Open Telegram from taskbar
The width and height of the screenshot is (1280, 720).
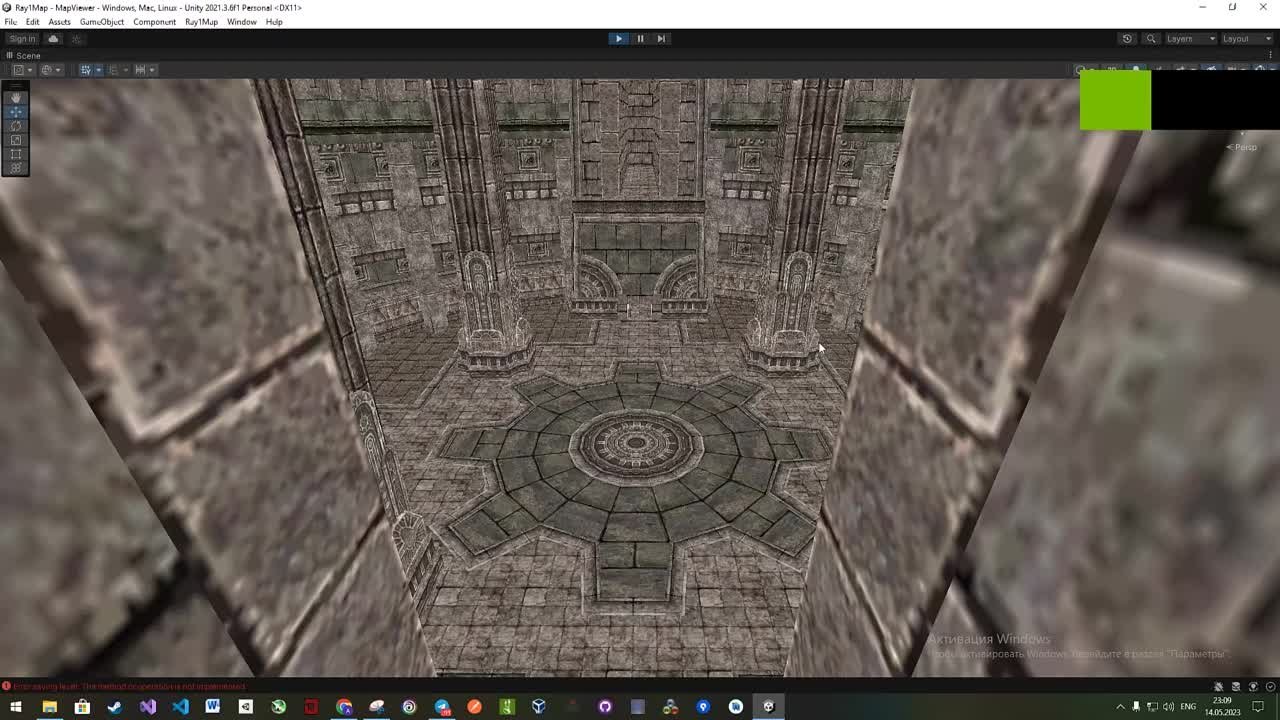point(442,706)
